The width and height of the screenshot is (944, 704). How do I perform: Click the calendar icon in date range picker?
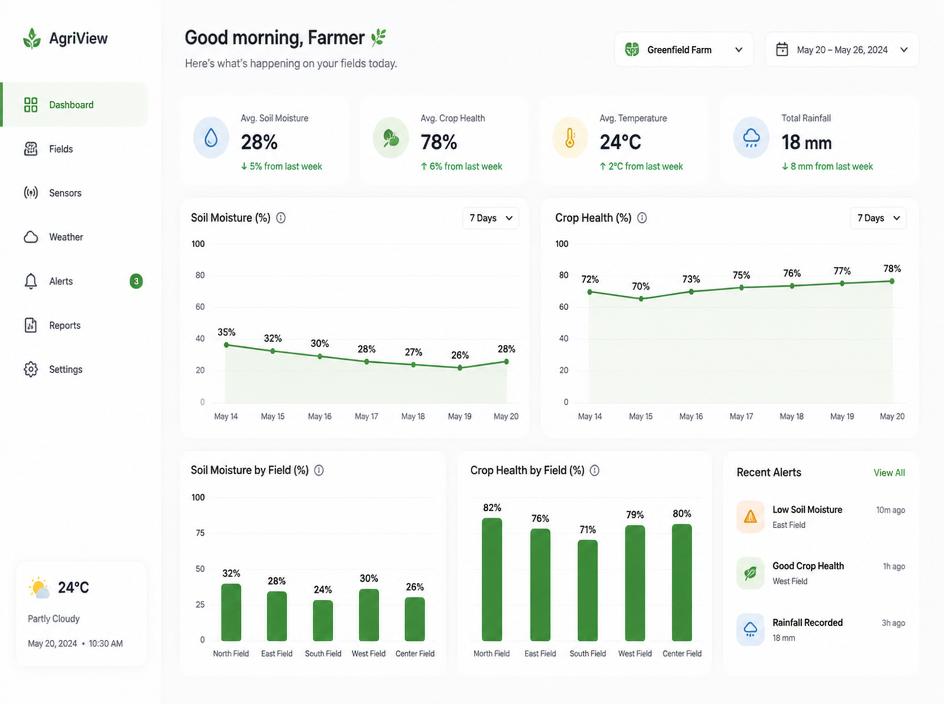coord(781,49)
